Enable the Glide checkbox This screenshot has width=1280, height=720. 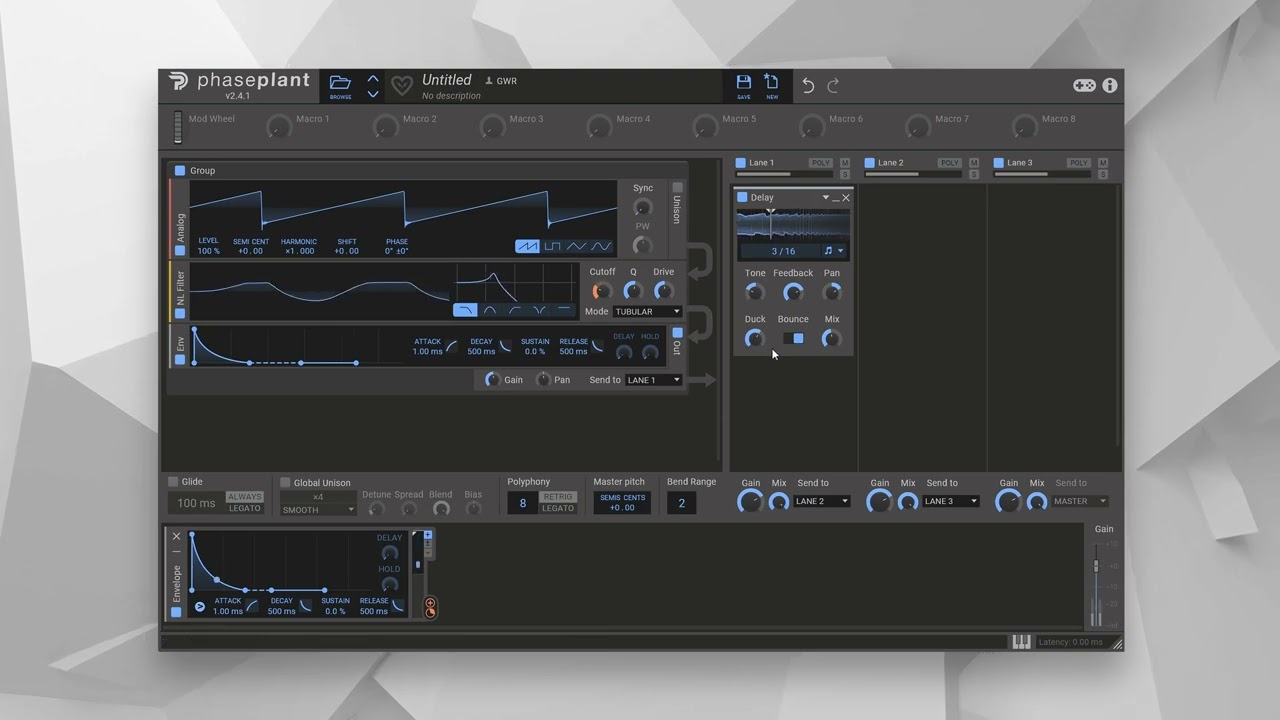pyautogui.click(x=173, y=482)
